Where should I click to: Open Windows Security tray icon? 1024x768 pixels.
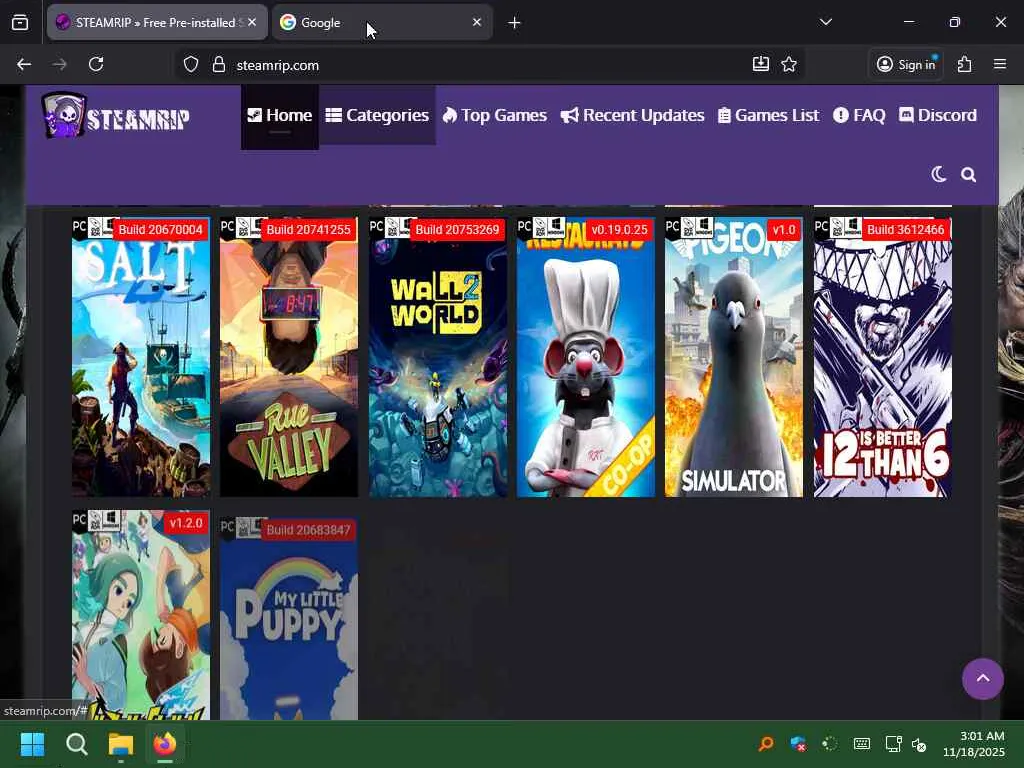click(797, 744)
